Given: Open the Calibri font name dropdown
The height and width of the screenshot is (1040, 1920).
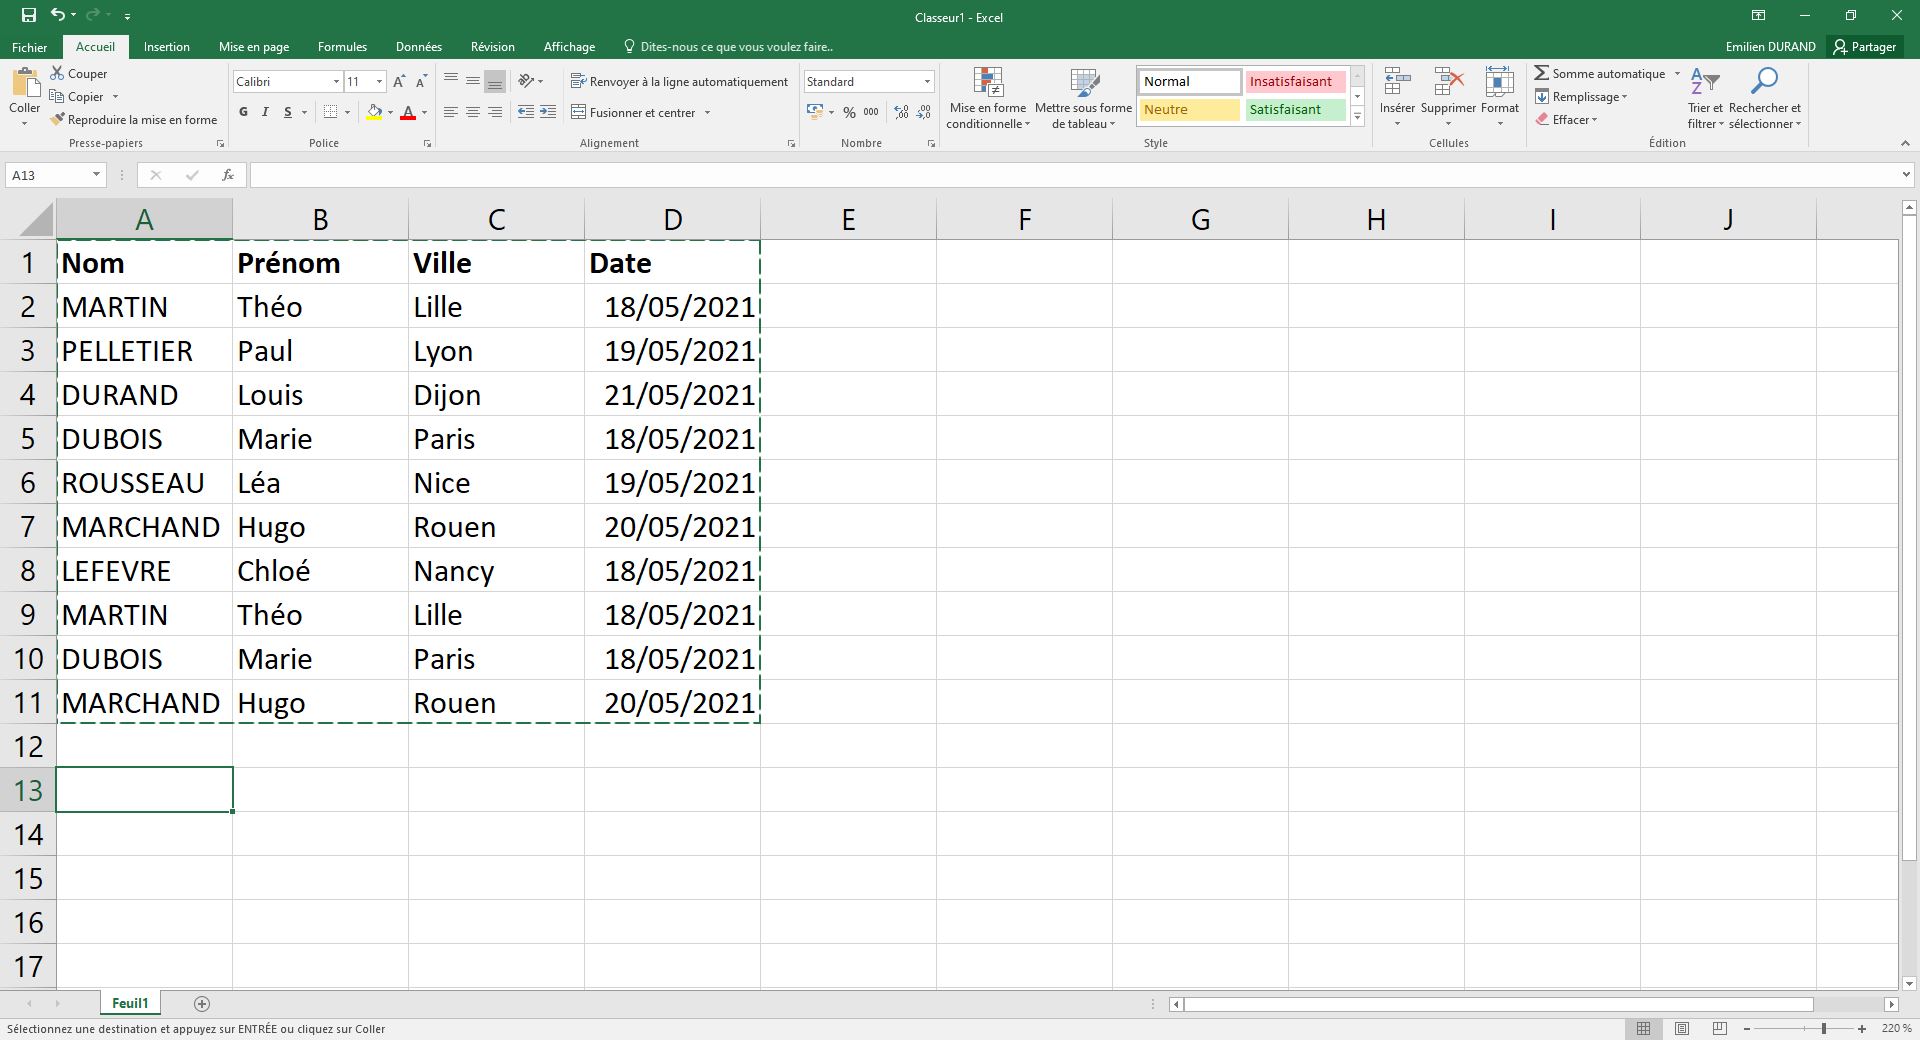Looking at the screenshot, I should pos(336,81).
